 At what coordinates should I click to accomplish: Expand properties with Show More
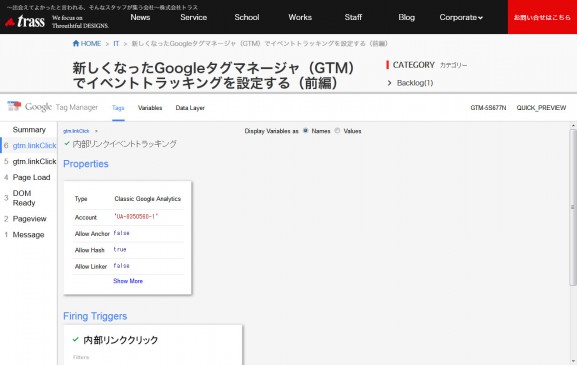pyautogui.click(x=128, y=281)
